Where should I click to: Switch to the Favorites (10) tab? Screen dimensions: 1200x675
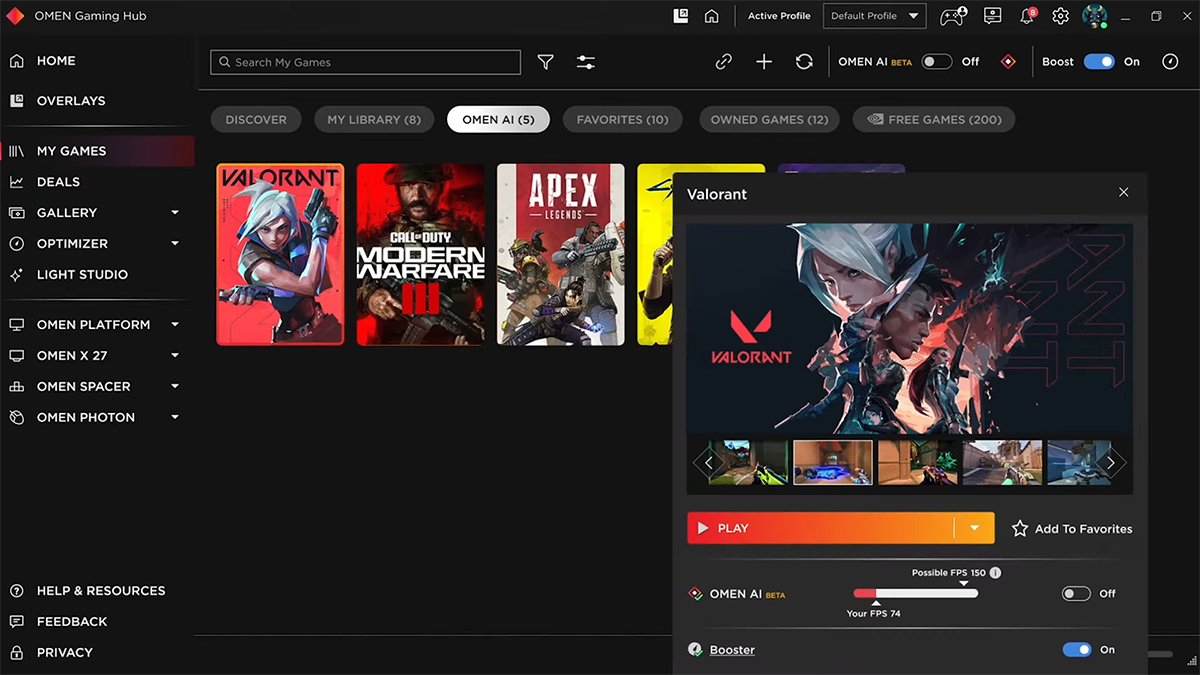[622, 119]
